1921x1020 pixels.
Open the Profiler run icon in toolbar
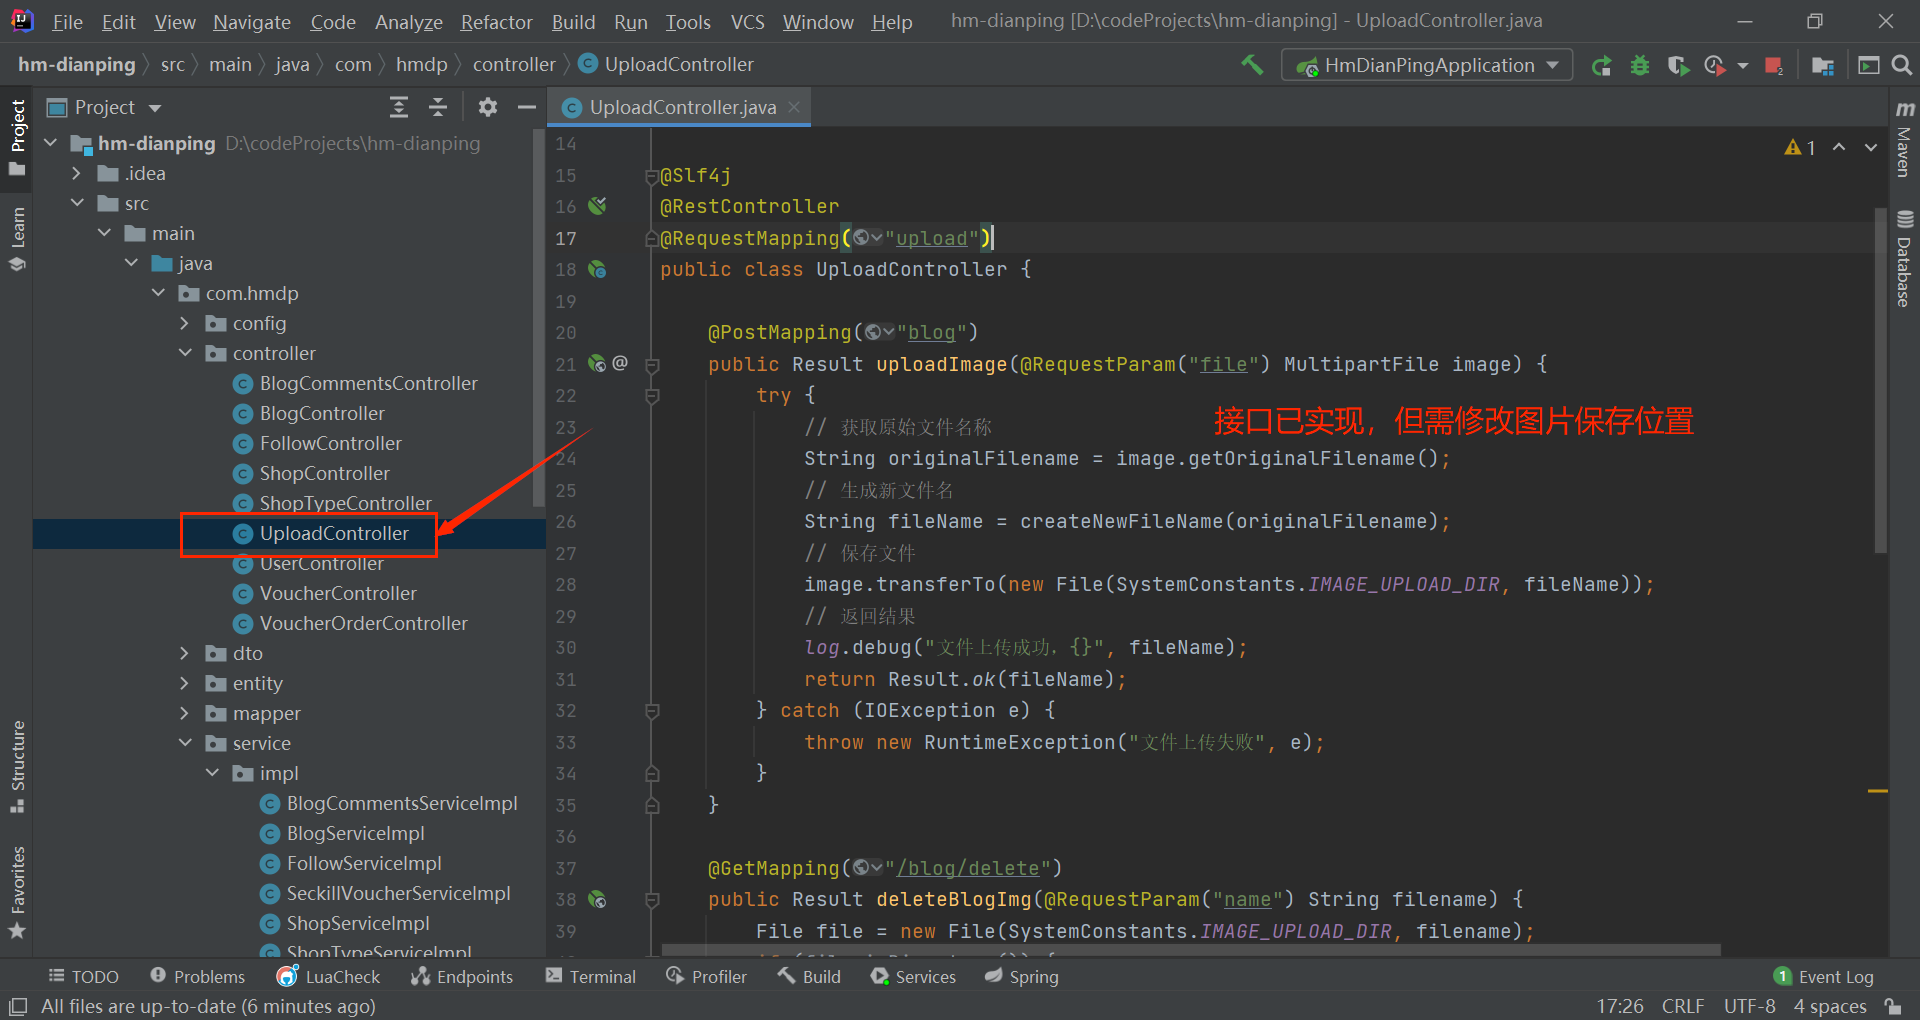click(x=1716, y=65)
